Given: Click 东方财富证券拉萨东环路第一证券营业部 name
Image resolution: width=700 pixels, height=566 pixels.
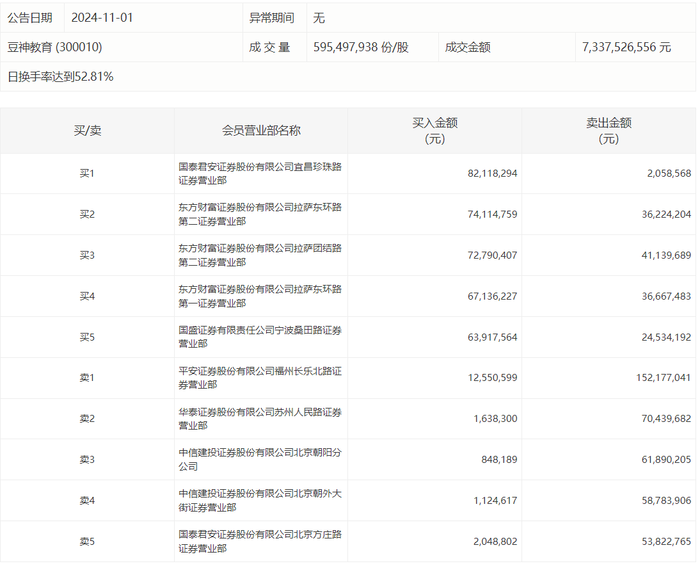Looking at the screenshot, I should pyautogui.click(x=260, y=297).
